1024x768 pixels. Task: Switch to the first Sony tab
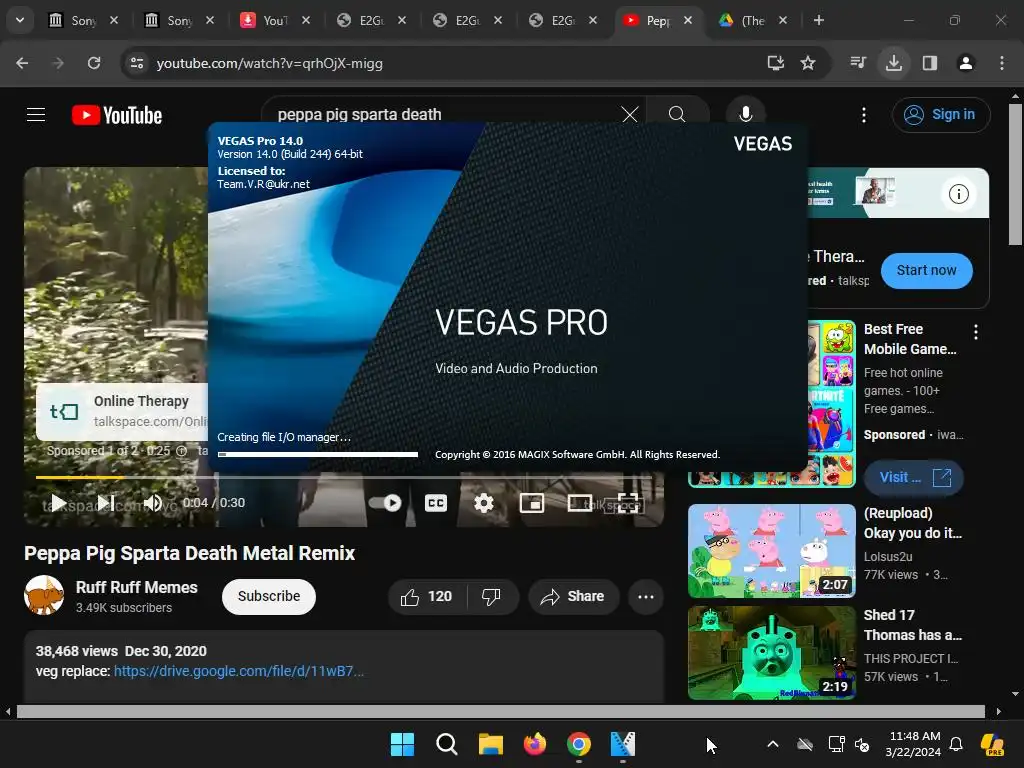click(73, 20)
